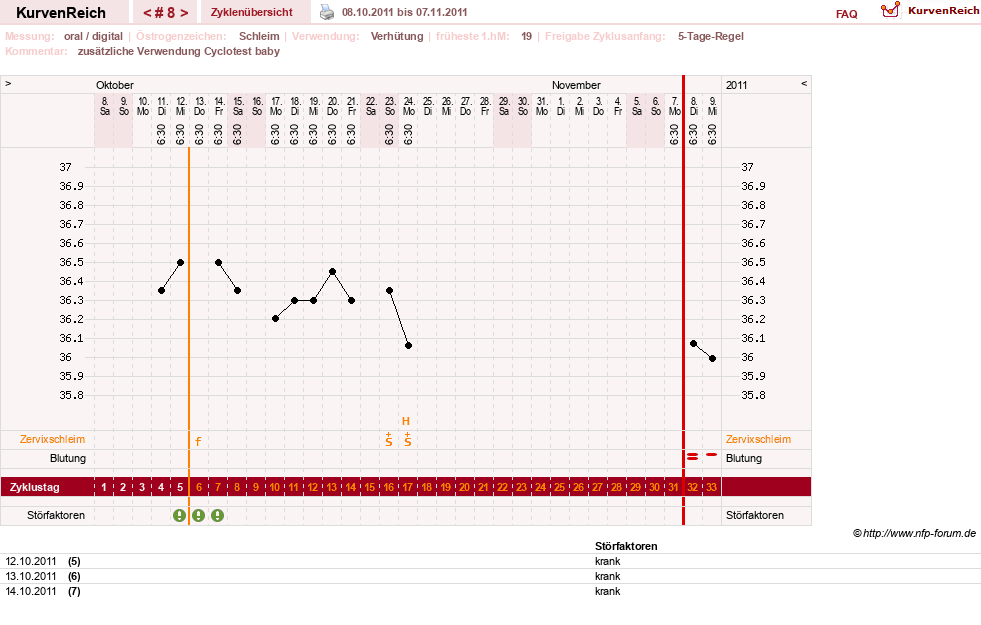Click the früheste 1.hM value '19'

pyautogui.click(x=526, y=36)
